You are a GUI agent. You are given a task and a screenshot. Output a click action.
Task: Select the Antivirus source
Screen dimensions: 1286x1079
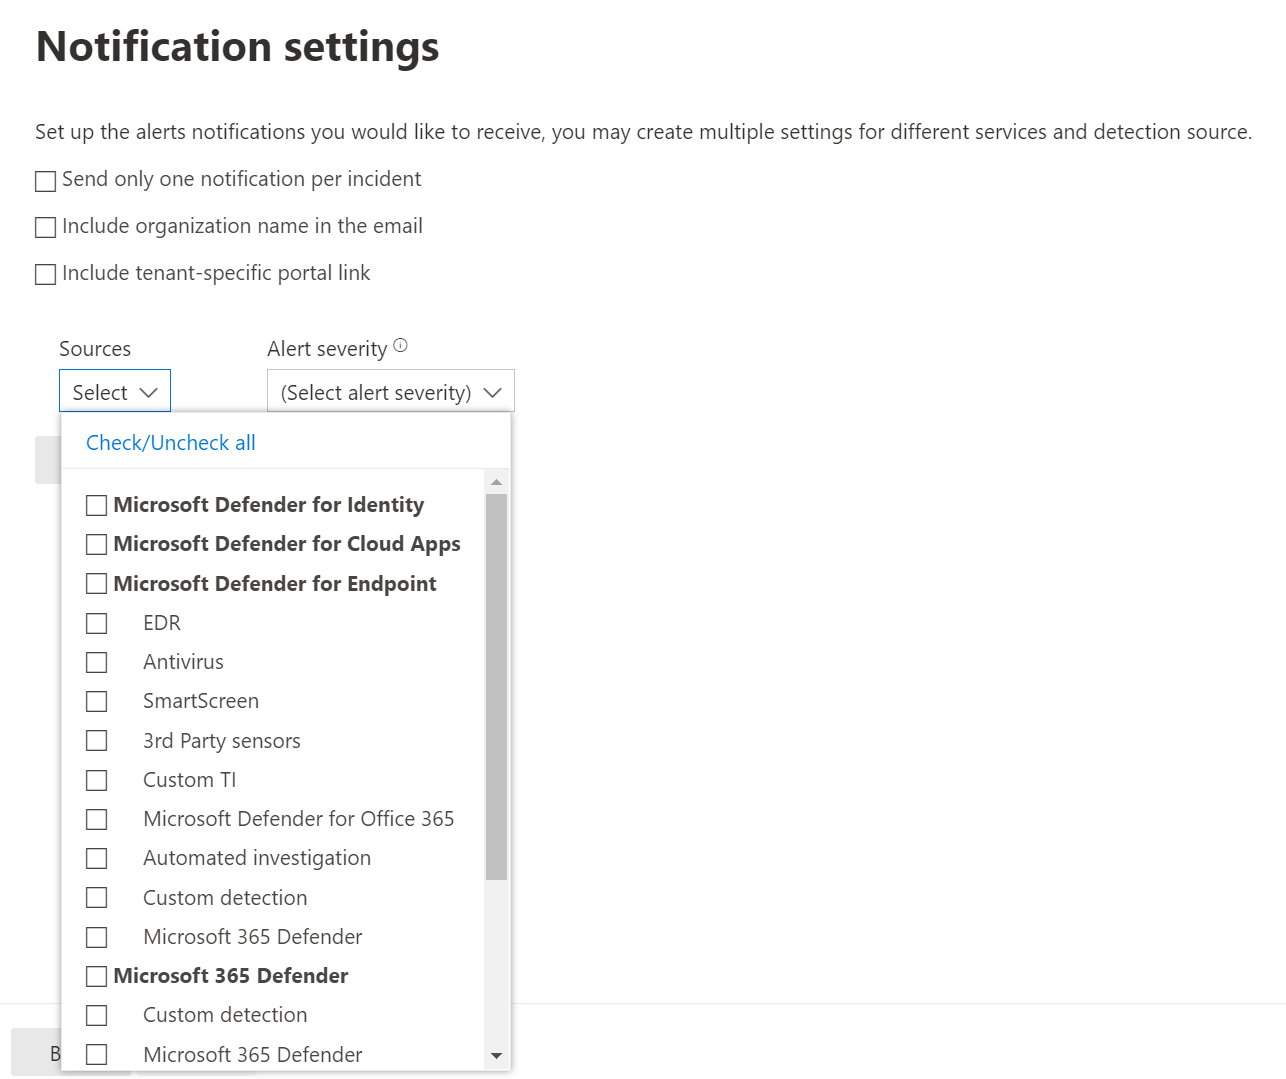[96, 662]
